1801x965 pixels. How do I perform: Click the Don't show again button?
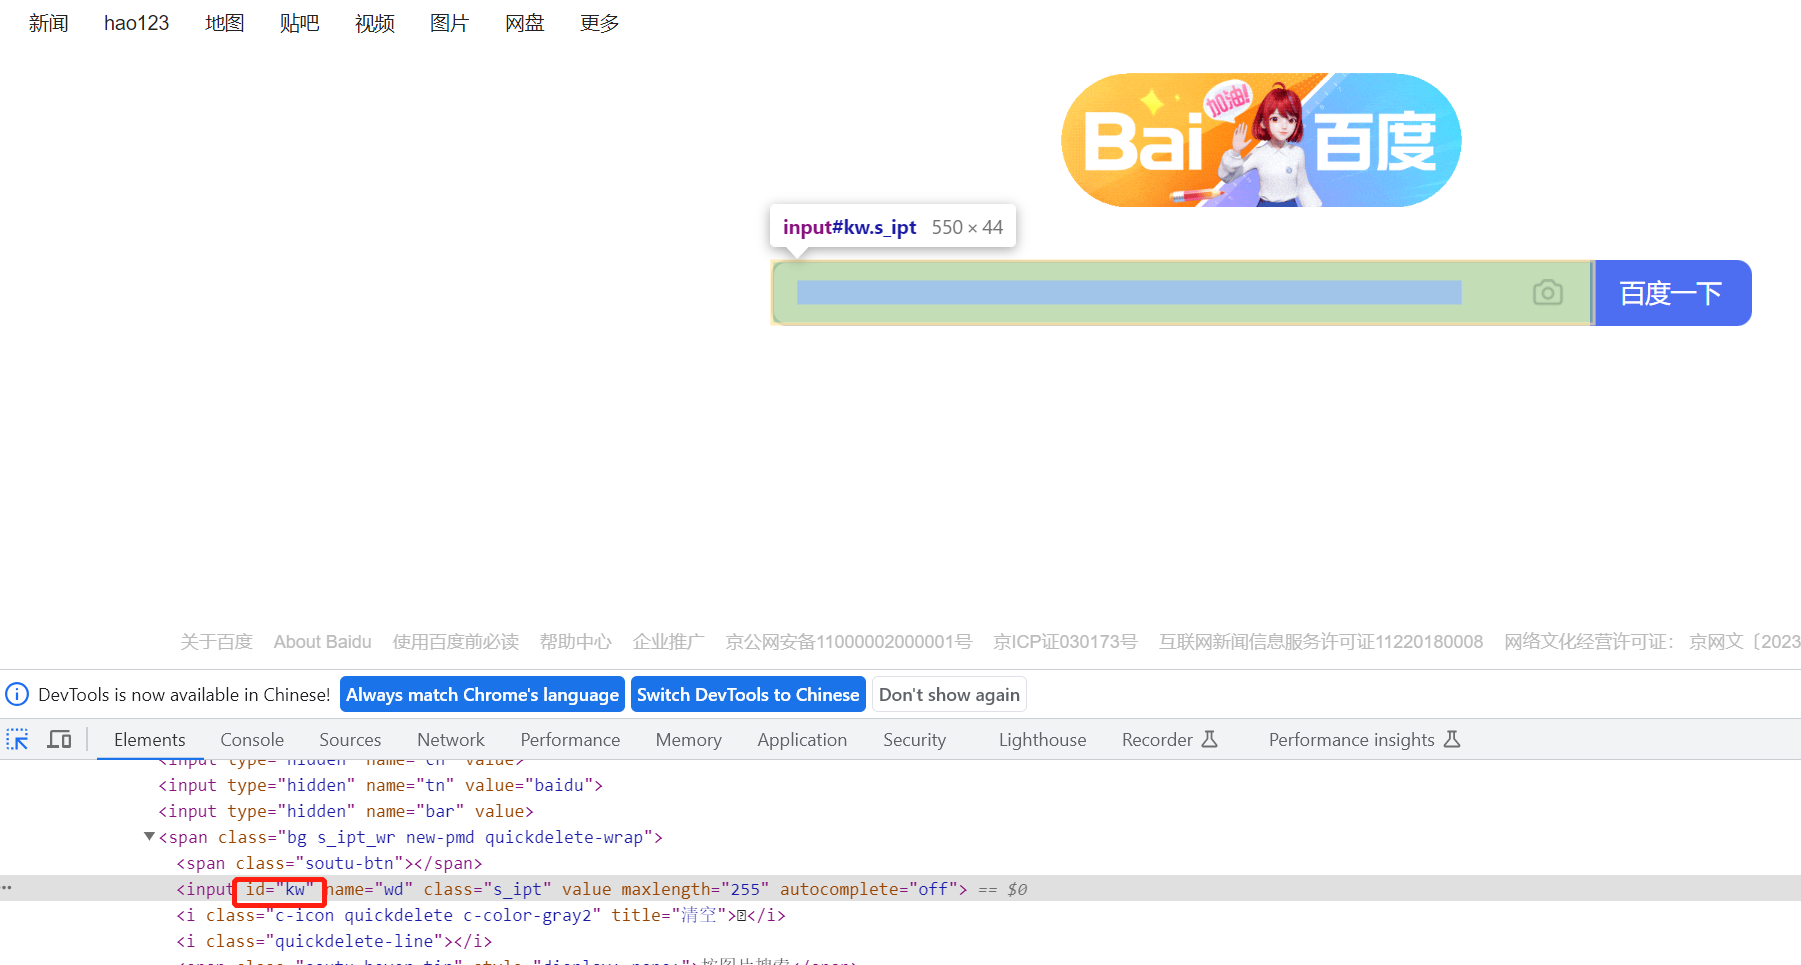(x=949, y=694)
